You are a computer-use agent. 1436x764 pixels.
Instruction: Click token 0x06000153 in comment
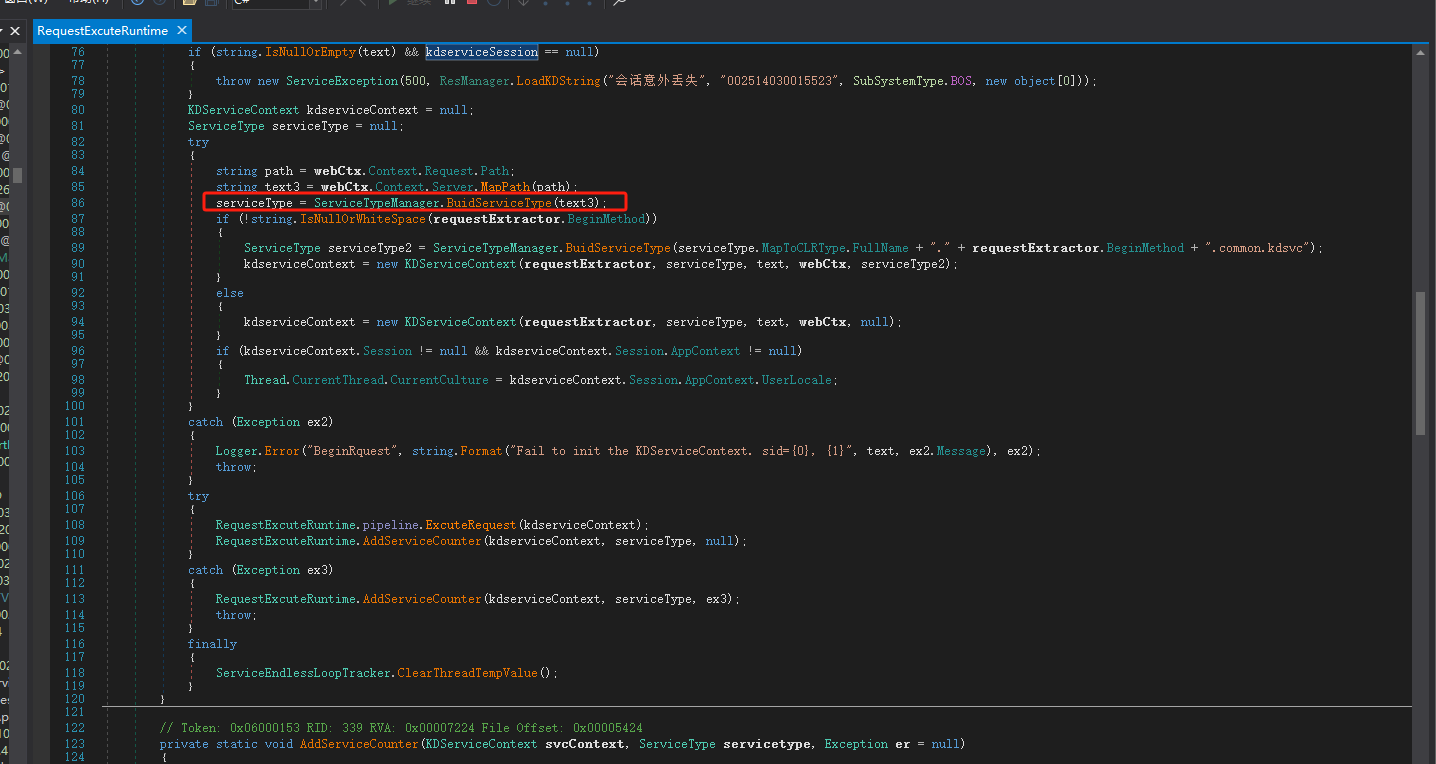pyautogui.click(x=265, y=728)
